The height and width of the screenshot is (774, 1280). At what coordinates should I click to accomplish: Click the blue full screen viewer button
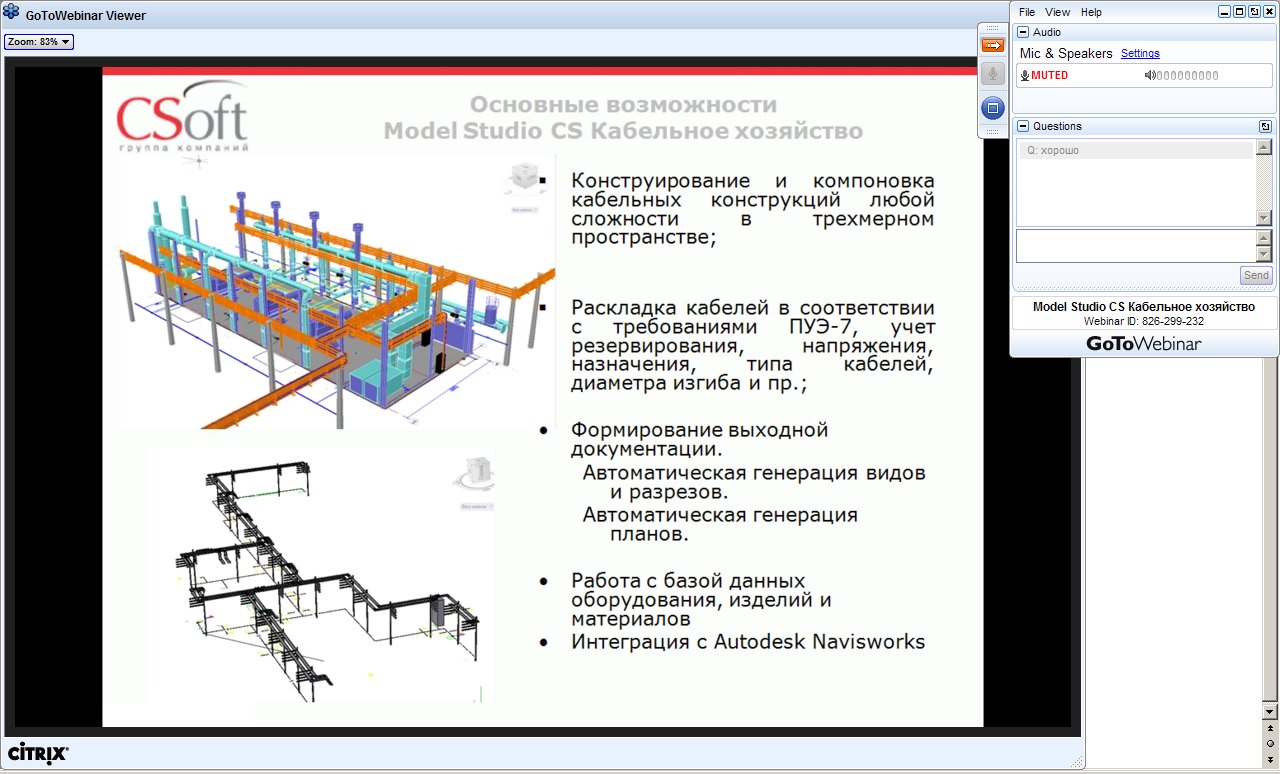pos(992,107)
